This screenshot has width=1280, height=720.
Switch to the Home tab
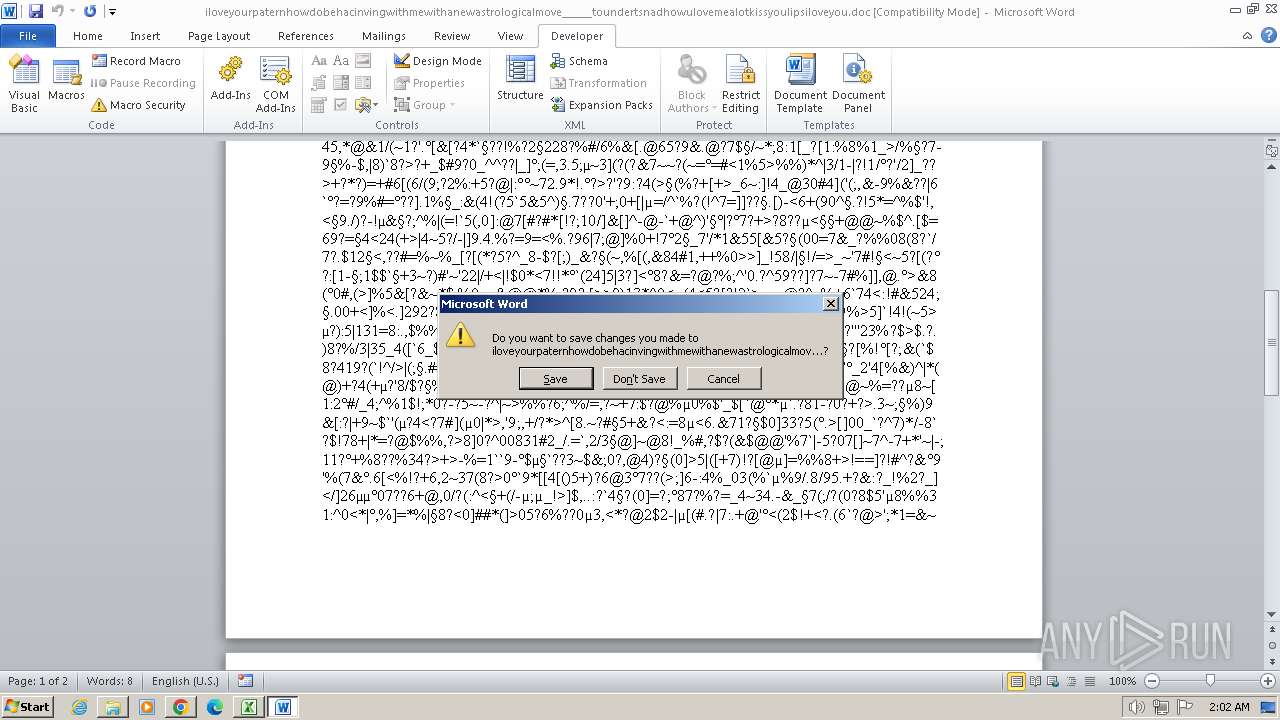(88, 36)
